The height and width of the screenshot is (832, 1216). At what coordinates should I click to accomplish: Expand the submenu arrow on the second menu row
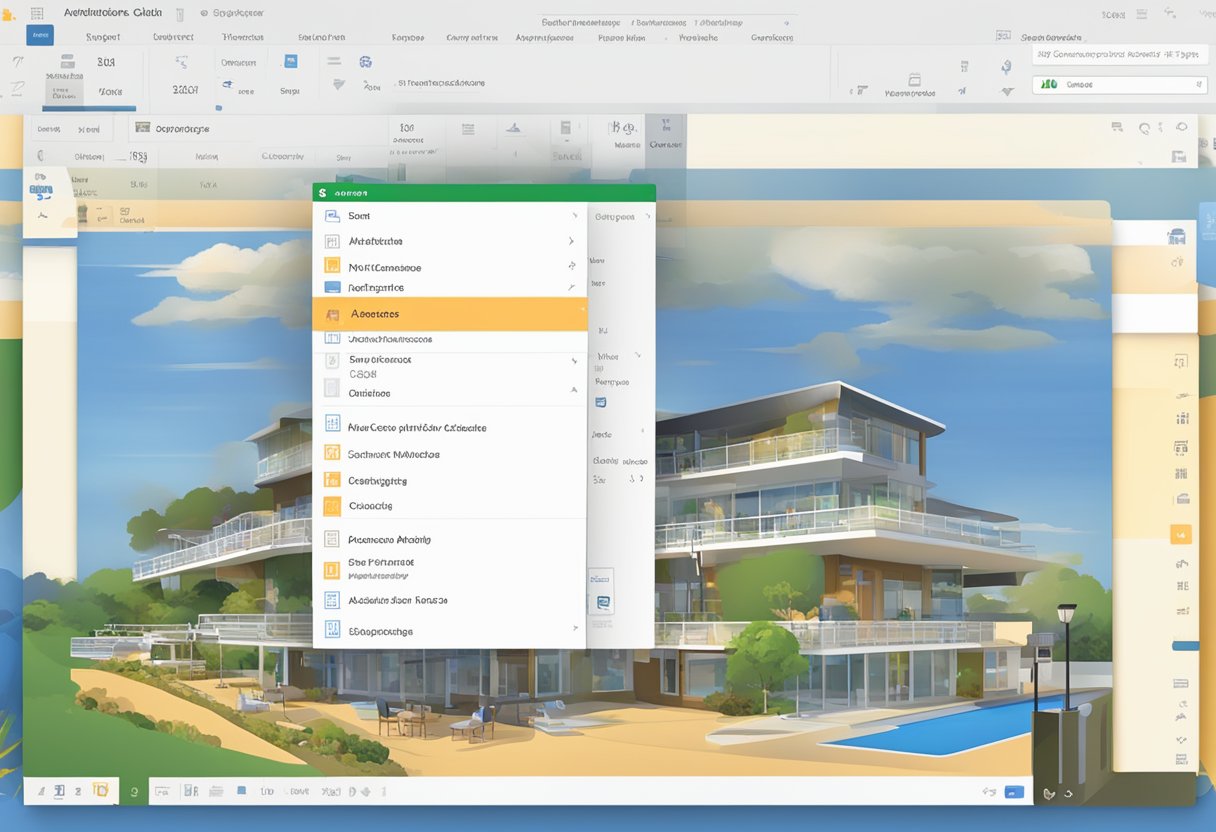click(x=571, y=241)
